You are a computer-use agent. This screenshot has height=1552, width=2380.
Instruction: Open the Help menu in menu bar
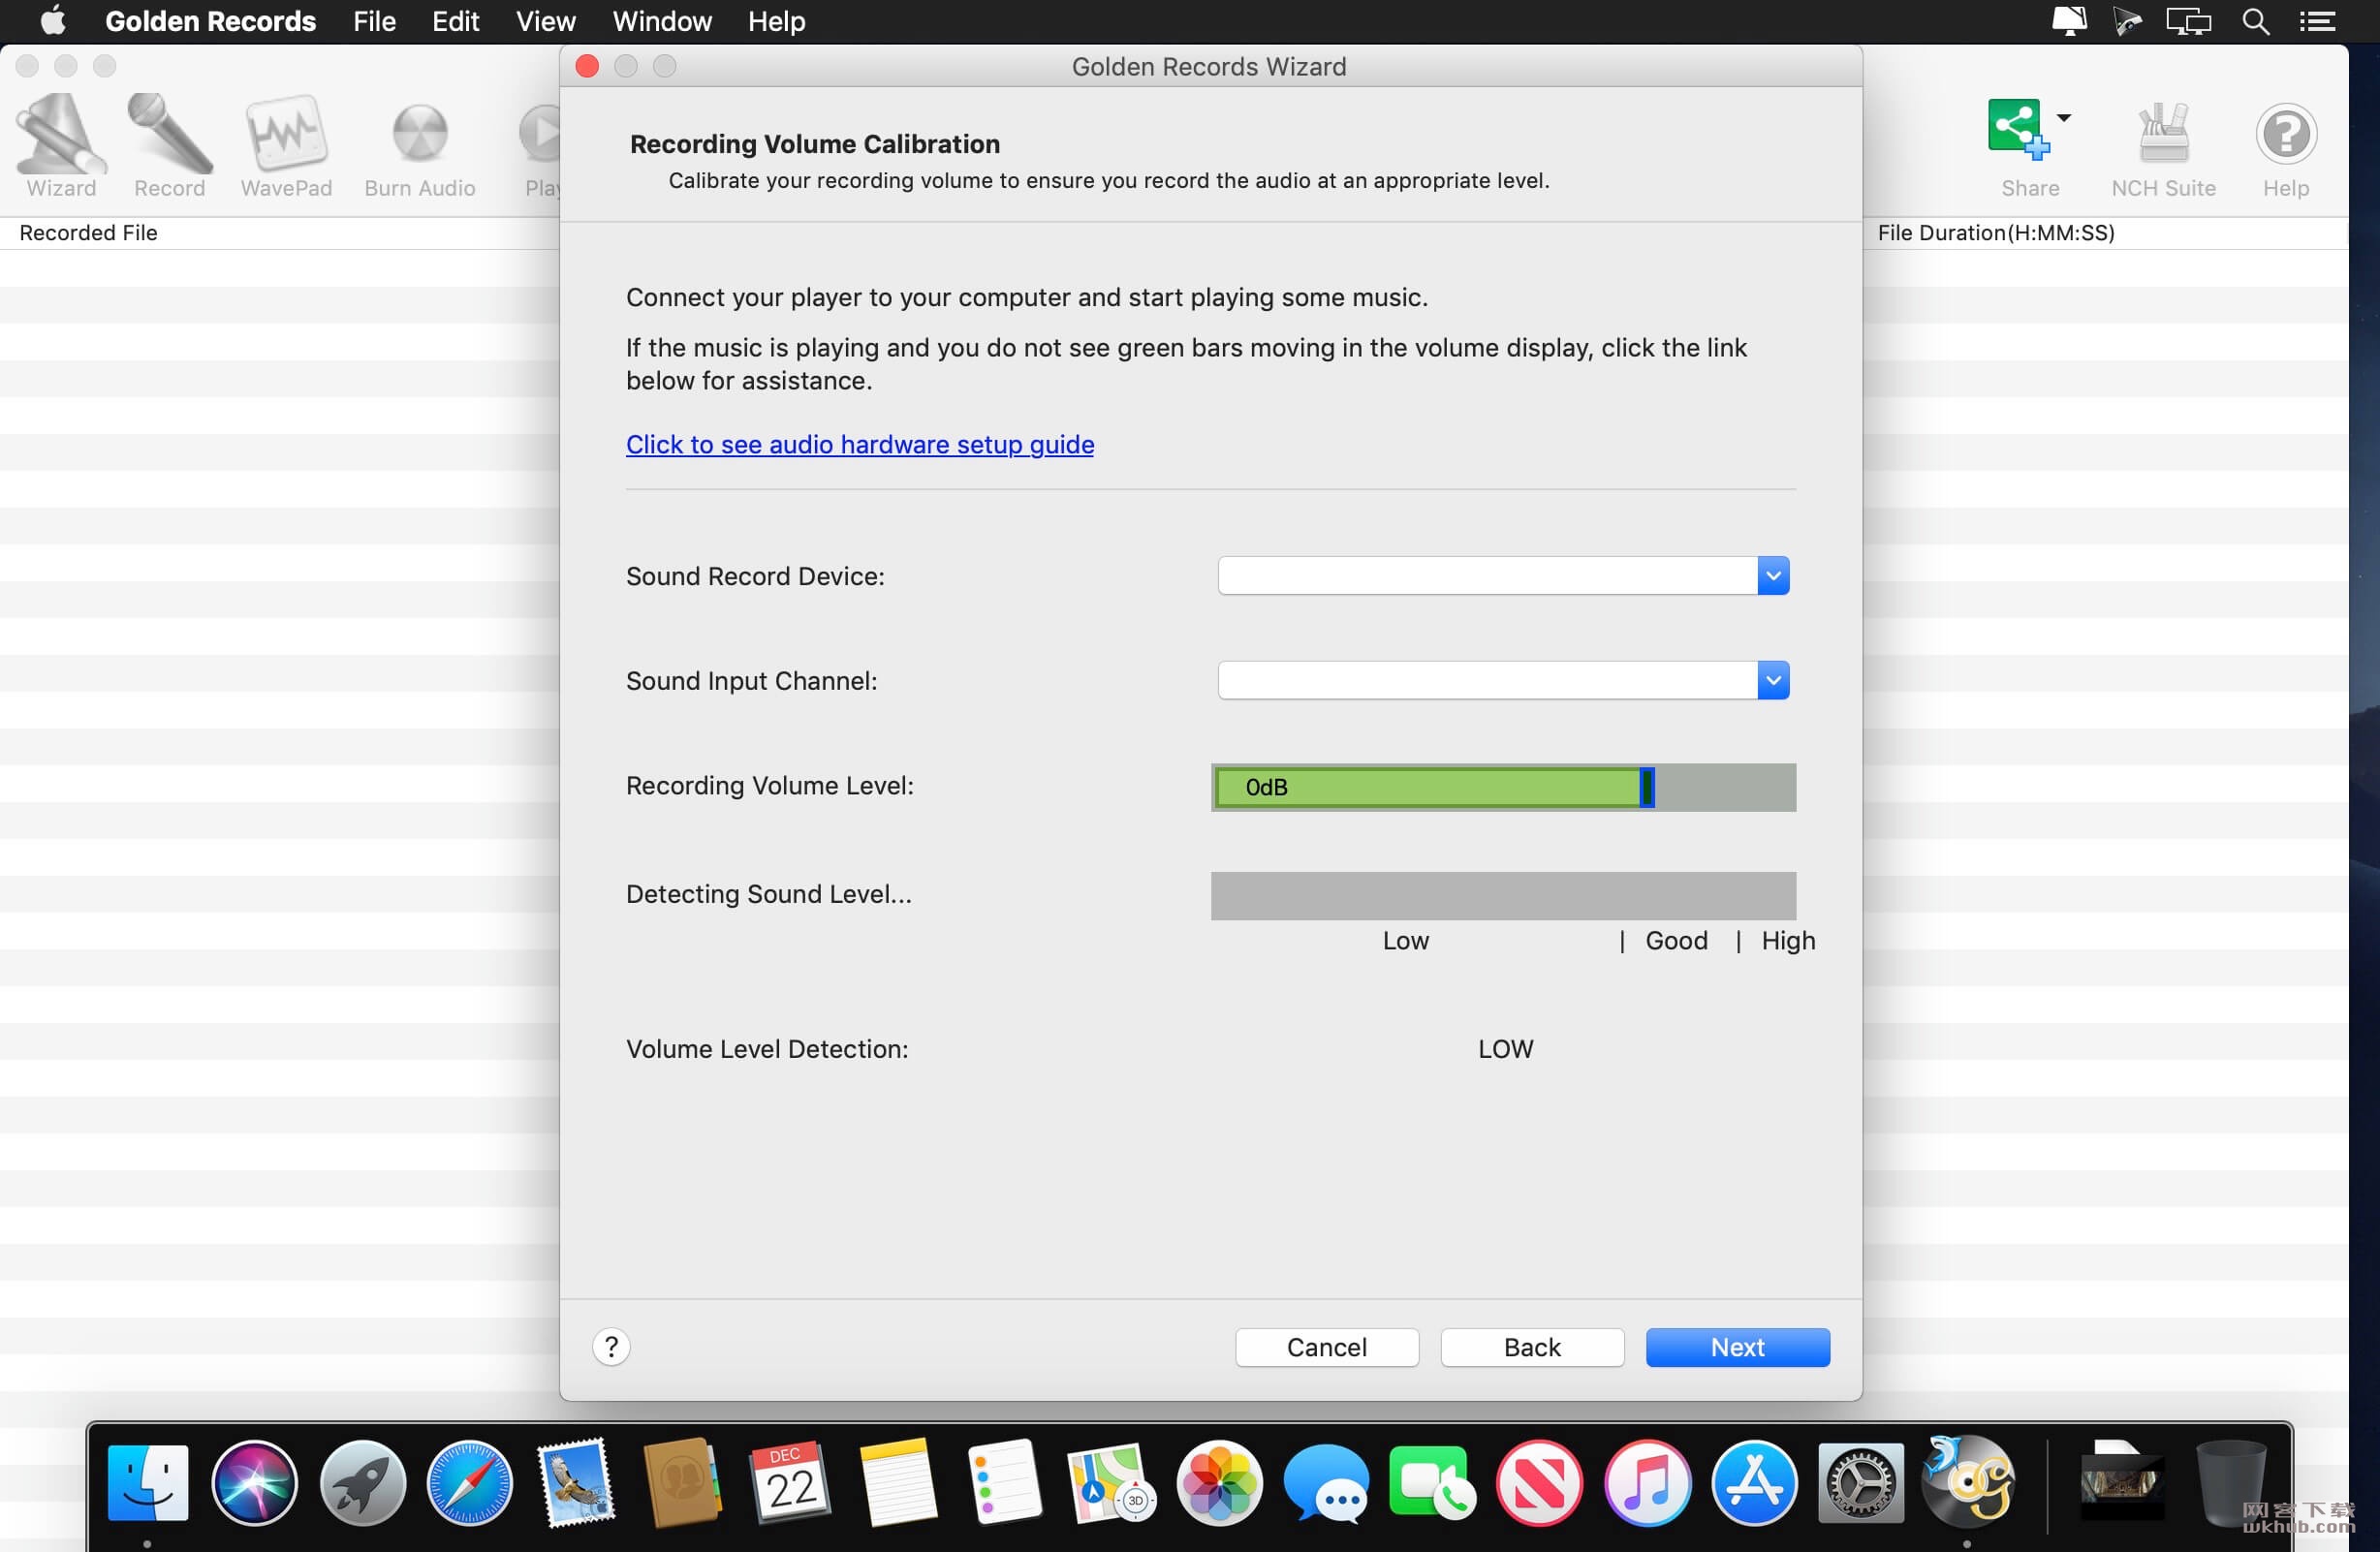[x=776, y=21]
